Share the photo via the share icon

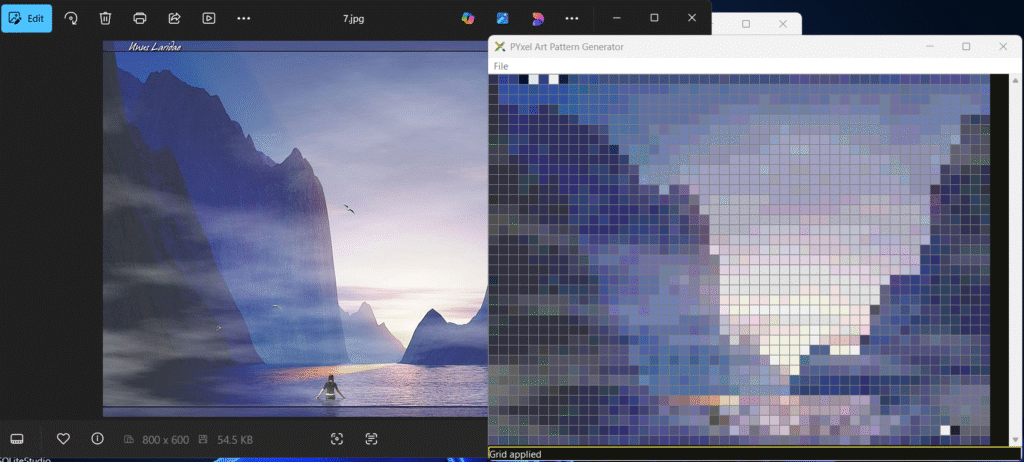pyautogui.click(x=174, y=18)
